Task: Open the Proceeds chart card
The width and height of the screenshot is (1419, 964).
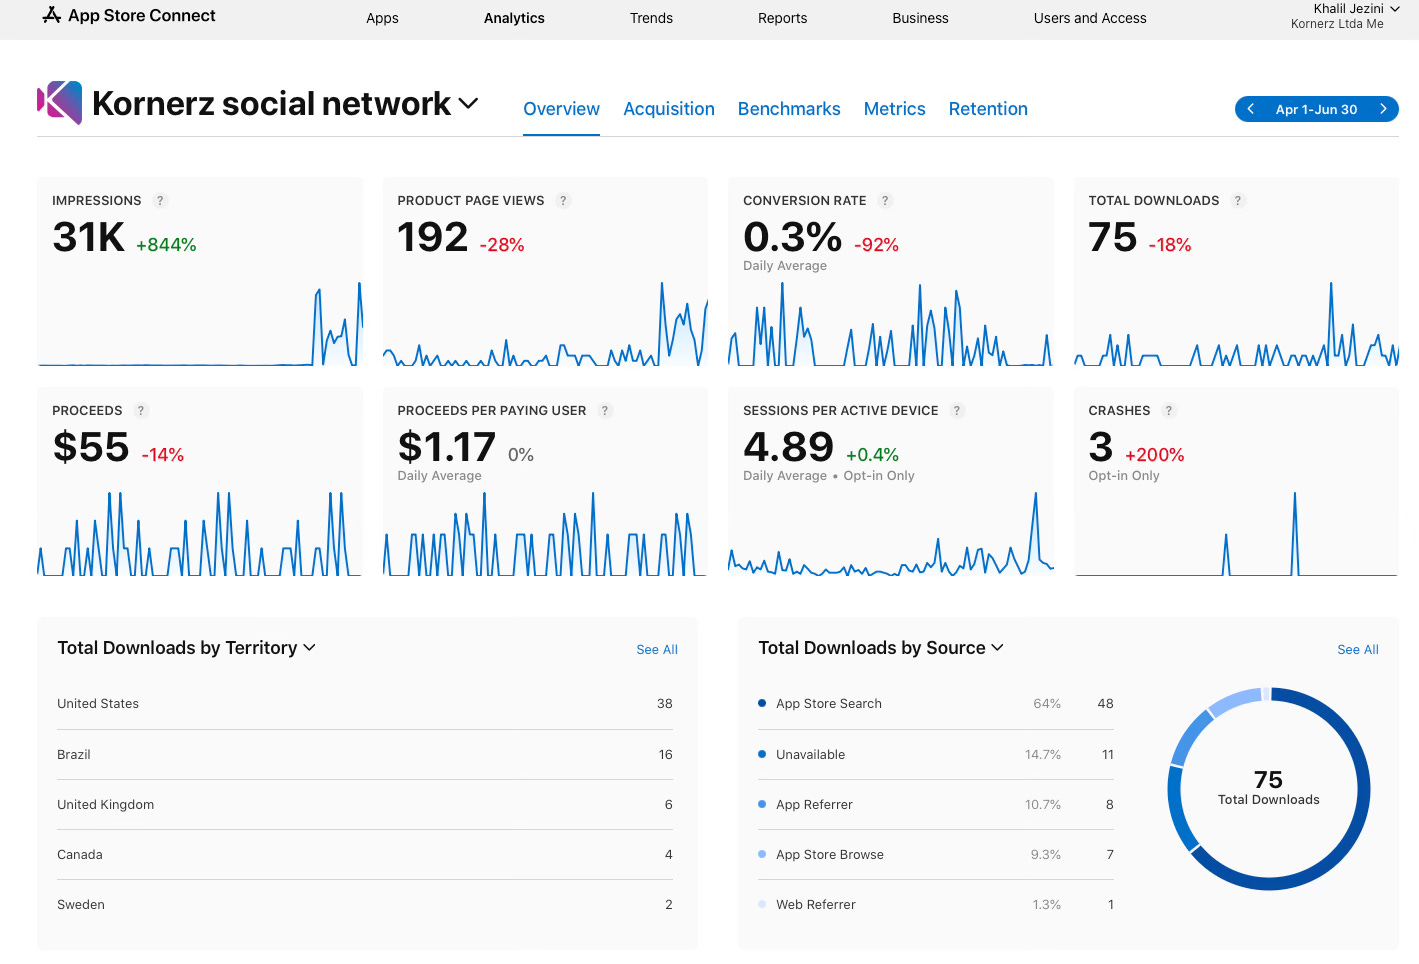Action: (200, 483)
